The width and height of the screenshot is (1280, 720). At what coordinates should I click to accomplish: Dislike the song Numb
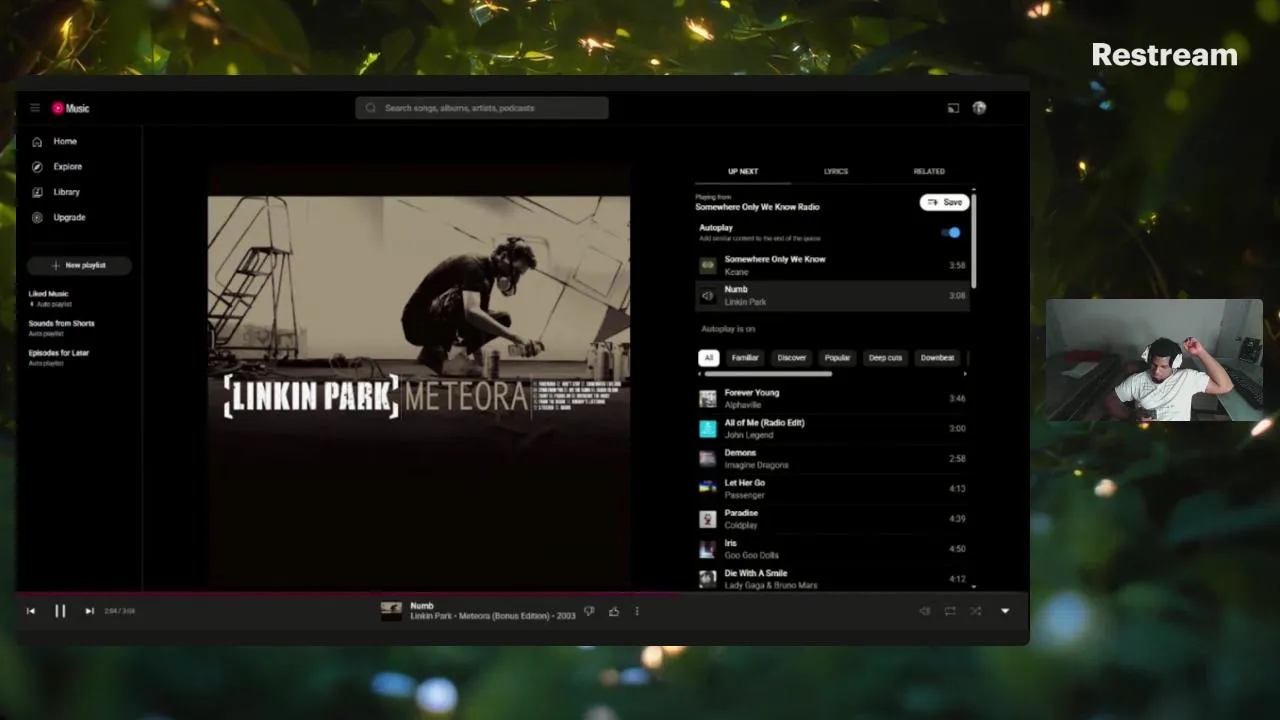(589, 611)
